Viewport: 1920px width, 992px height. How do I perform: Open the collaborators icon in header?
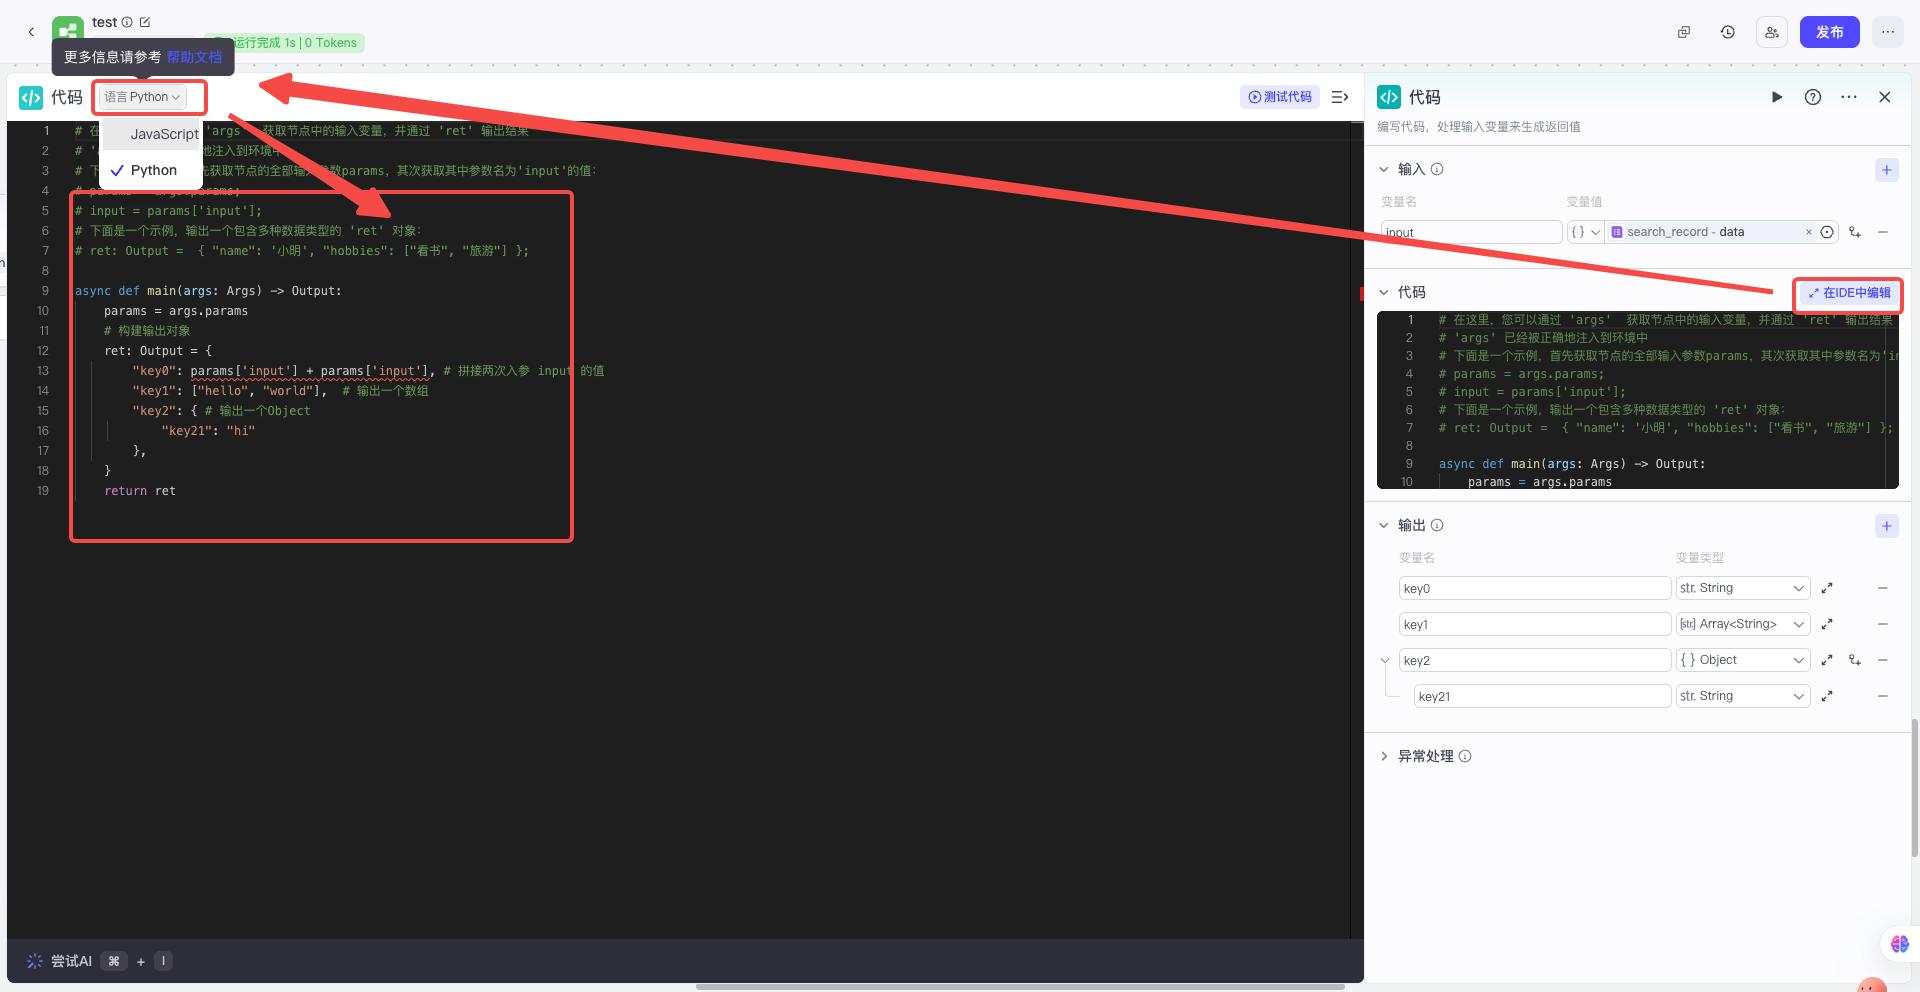pyautogui.click(x=1771, y=32)
